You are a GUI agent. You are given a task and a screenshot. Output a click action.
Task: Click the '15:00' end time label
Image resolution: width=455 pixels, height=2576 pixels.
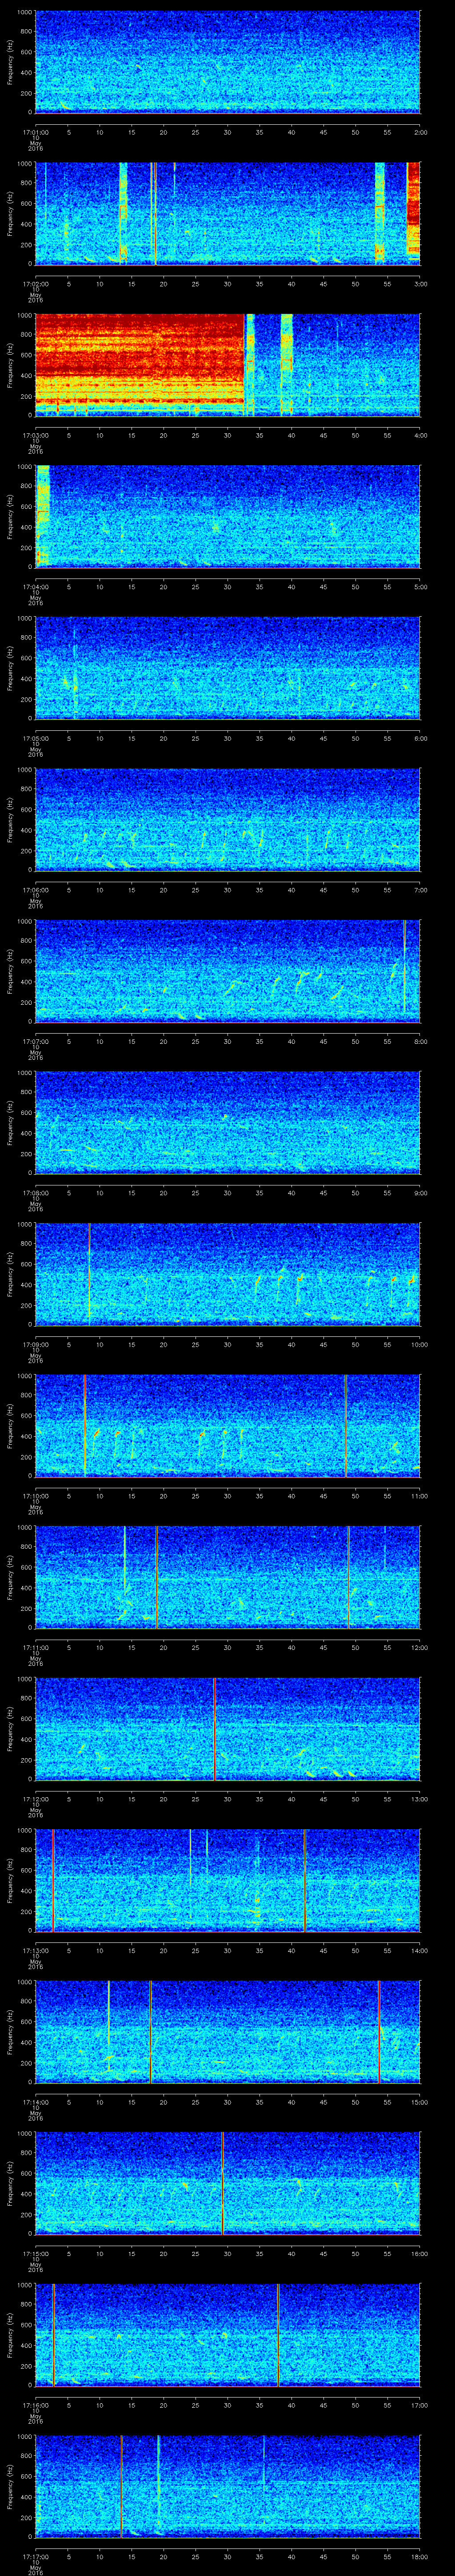click(419, 2101)
